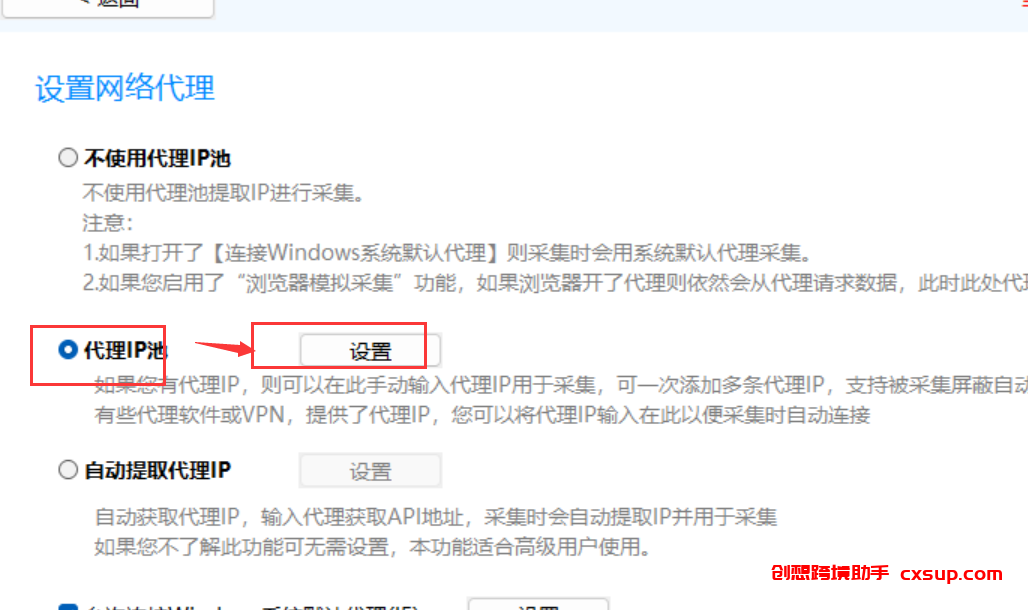Click the cxsup.com watermark text
The height and width of the screenshot is (610, 1028).
pyautogui.click(x=951, y=574)
